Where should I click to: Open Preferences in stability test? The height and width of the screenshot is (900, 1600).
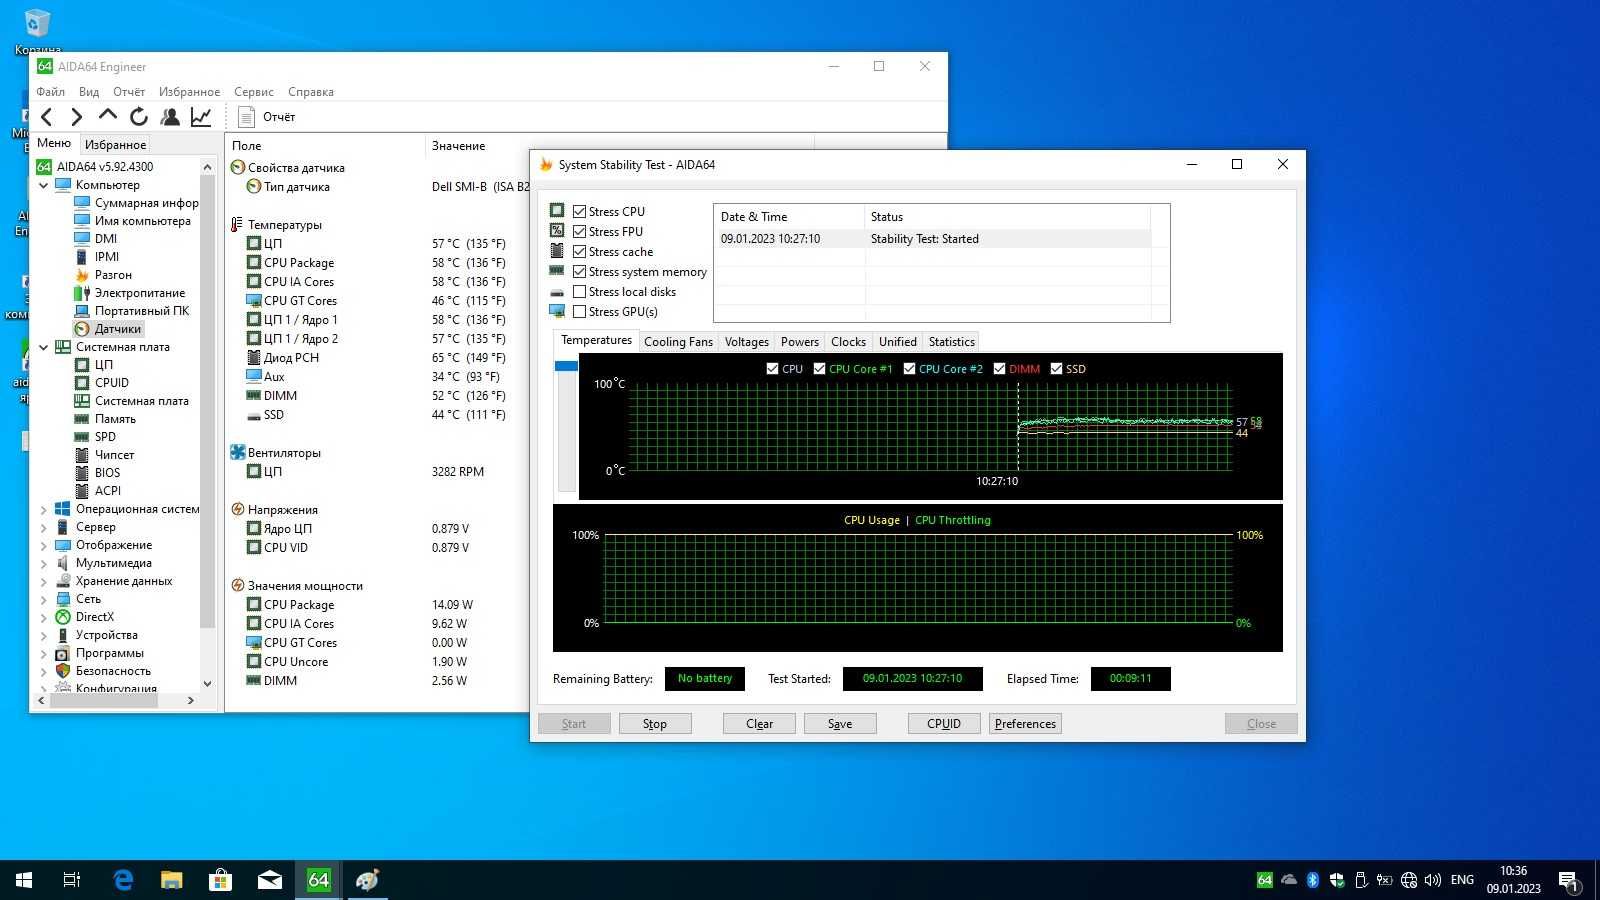click(x=1025, y=724)
